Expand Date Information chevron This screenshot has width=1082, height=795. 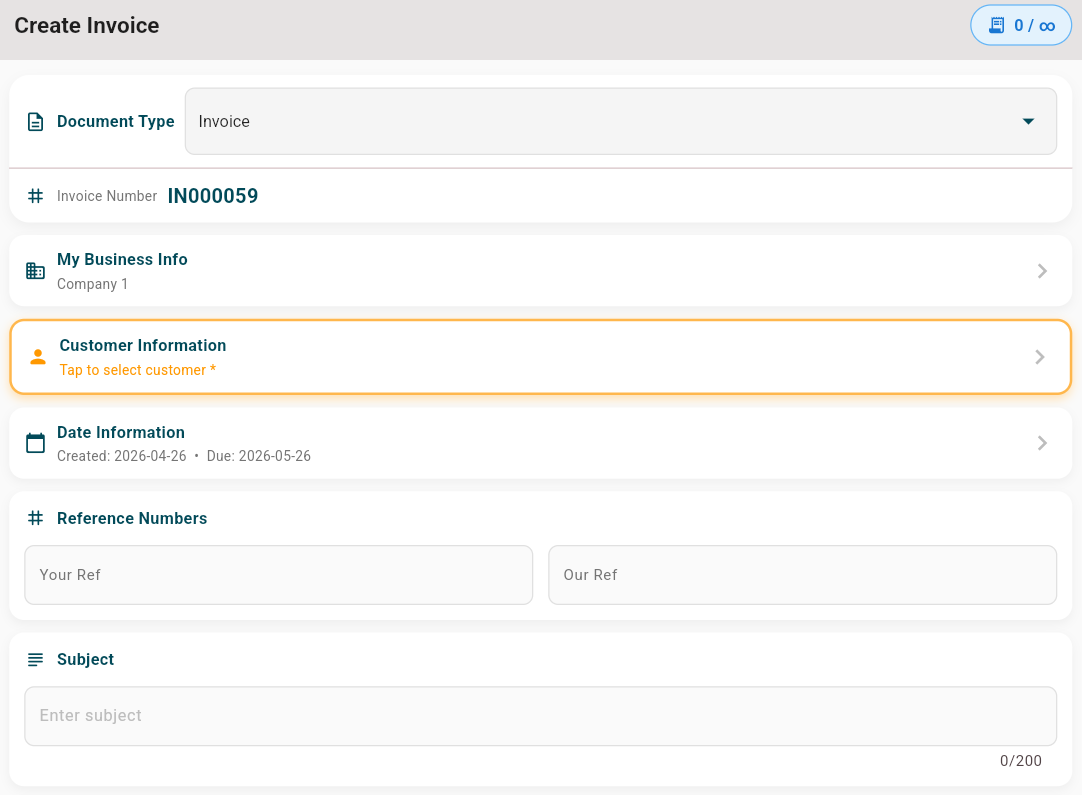[1042, 443]
